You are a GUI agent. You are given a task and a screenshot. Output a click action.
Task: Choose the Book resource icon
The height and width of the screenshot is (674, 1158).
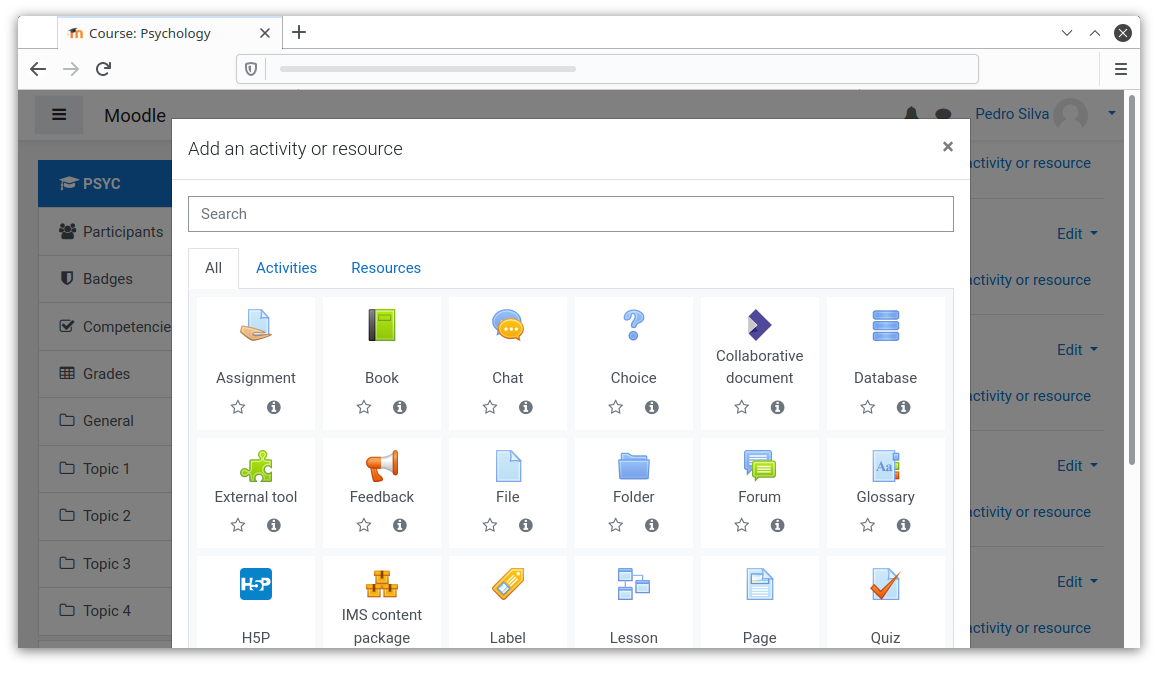(x=382, y=325)
